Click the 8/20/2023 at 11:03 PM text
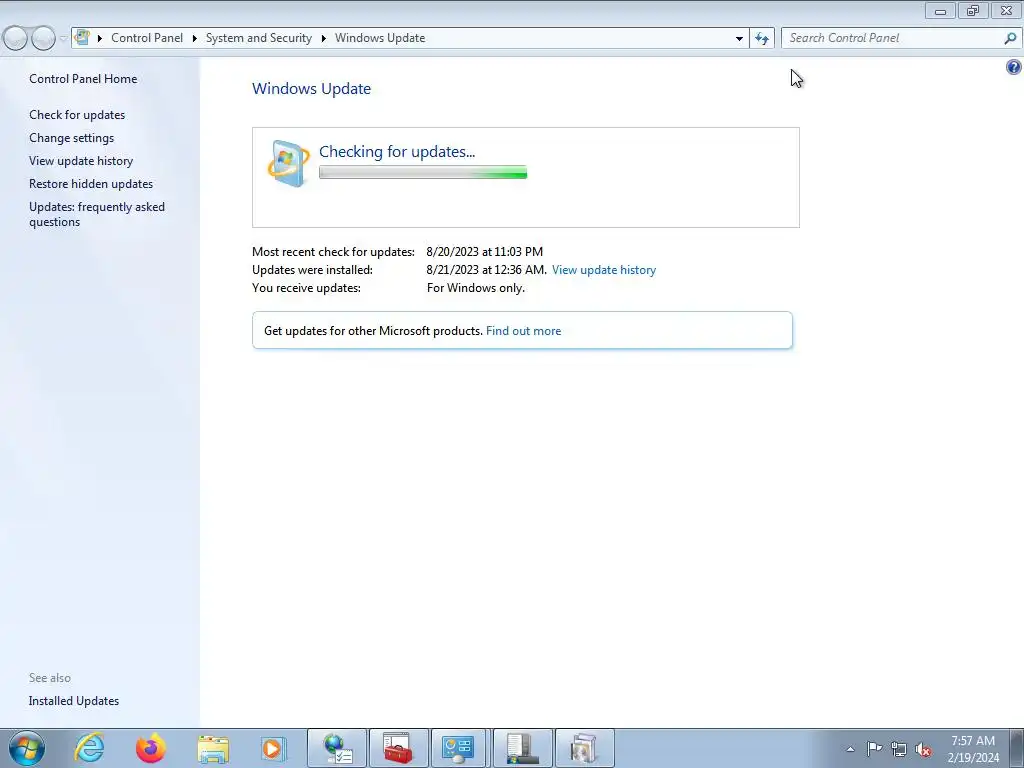The image size is (1024, 768). pyautogui.click(x=485, y=251)
